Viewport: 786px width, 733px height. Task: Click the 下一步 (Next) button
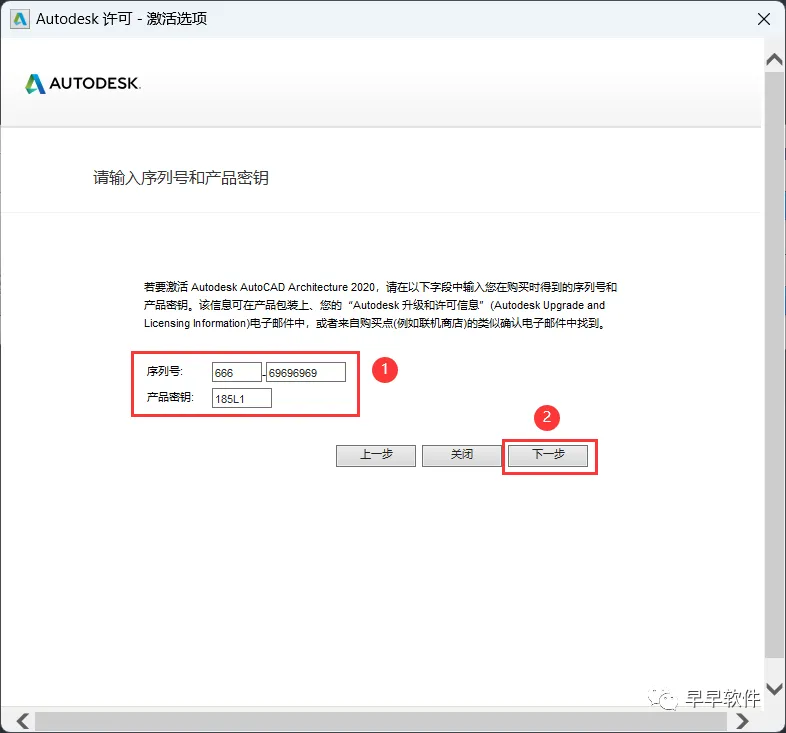(x=547, y=455)
